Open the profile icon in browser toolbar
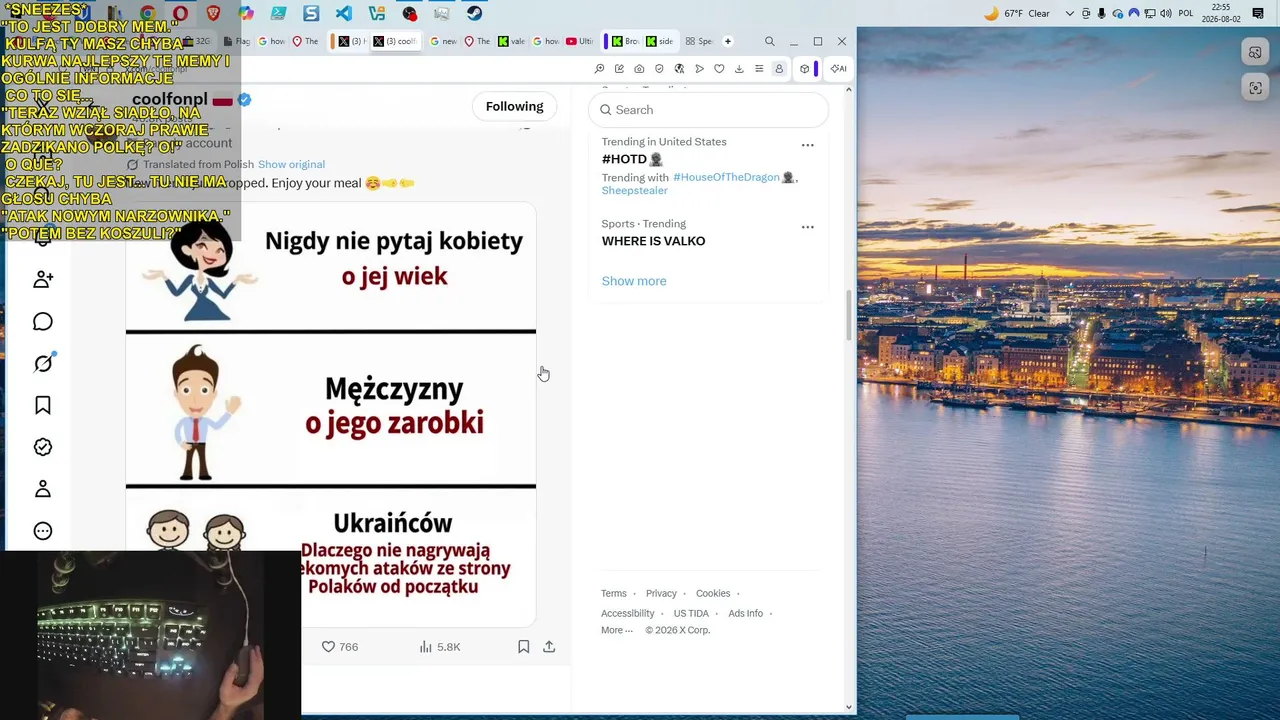This screenshot has height=720, width=1280. coord(779,69)
